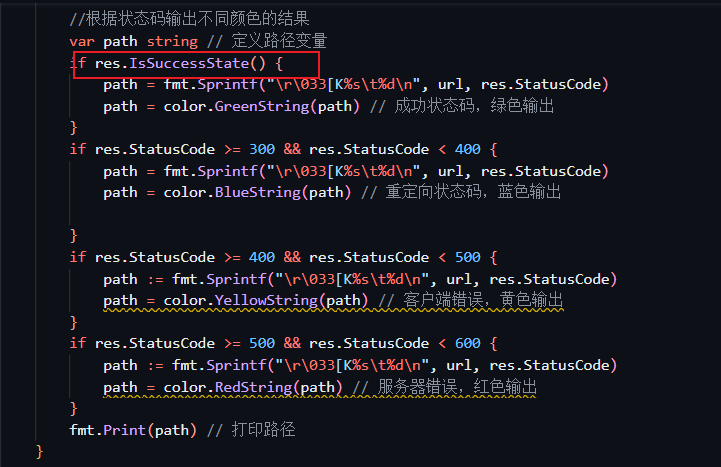721x467 pixels.
Task: Click the comment after the RedString line
Action: pyautogui.click(x=444, y=387)
